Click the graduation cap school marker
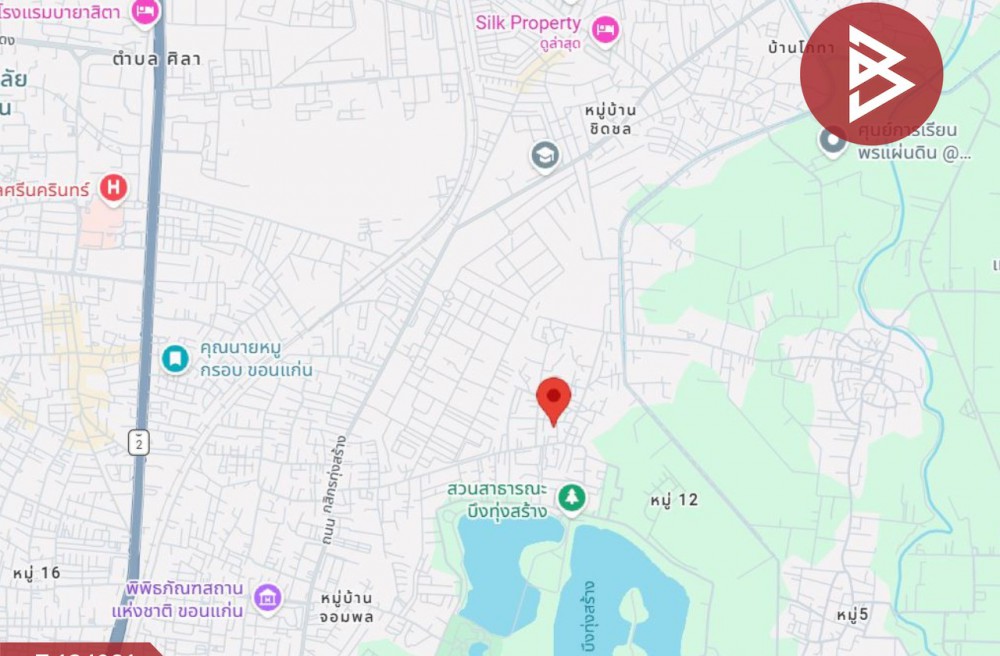The height and width of the screenshot is (656, 1000). [545, 156]
